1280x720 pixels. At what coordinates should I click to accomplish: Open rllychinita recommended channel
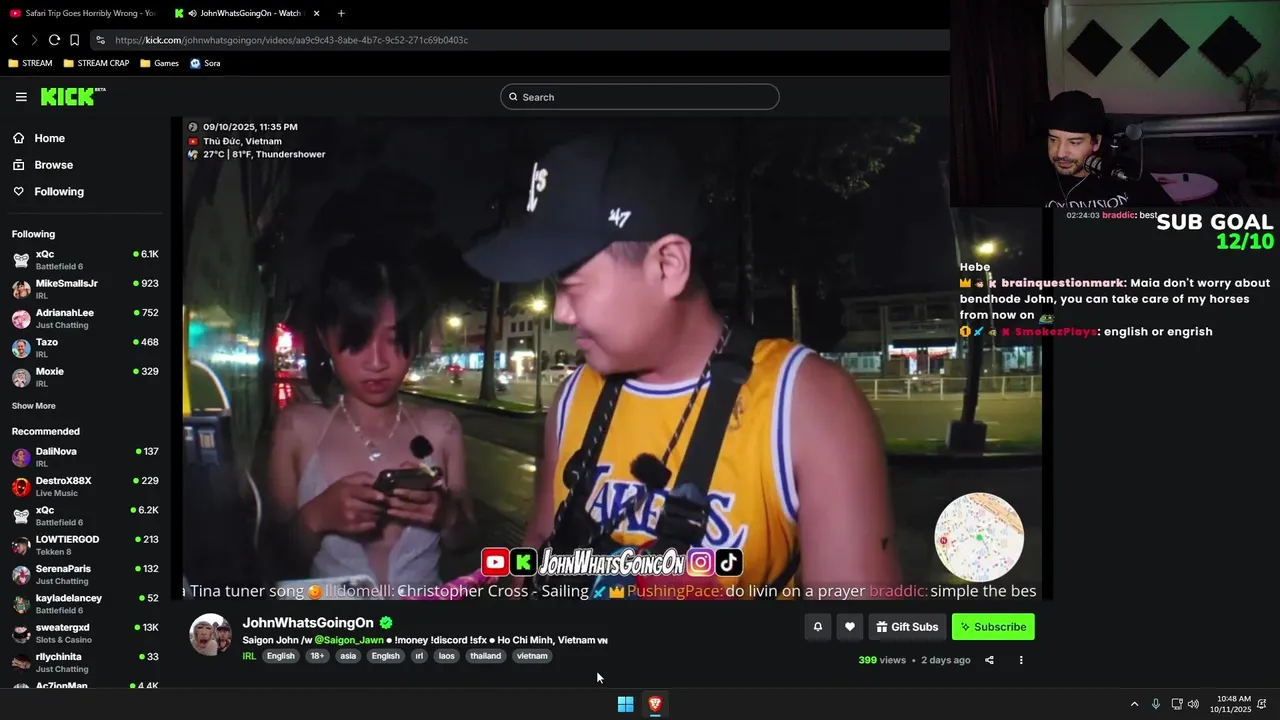tap(85, 662)
